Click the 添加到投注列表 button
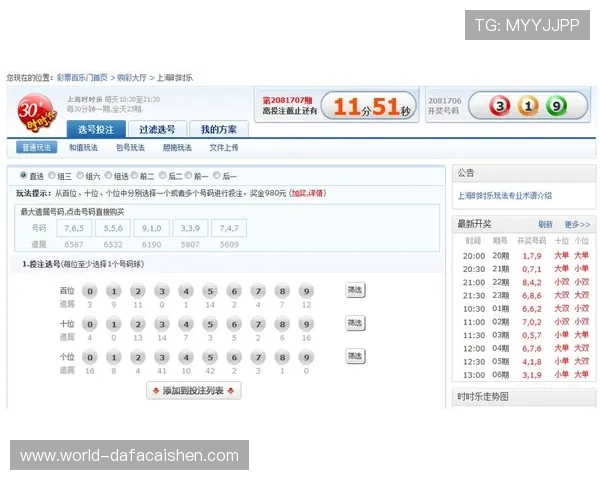Viewport: 600px width, 480px height. (194, 390)
